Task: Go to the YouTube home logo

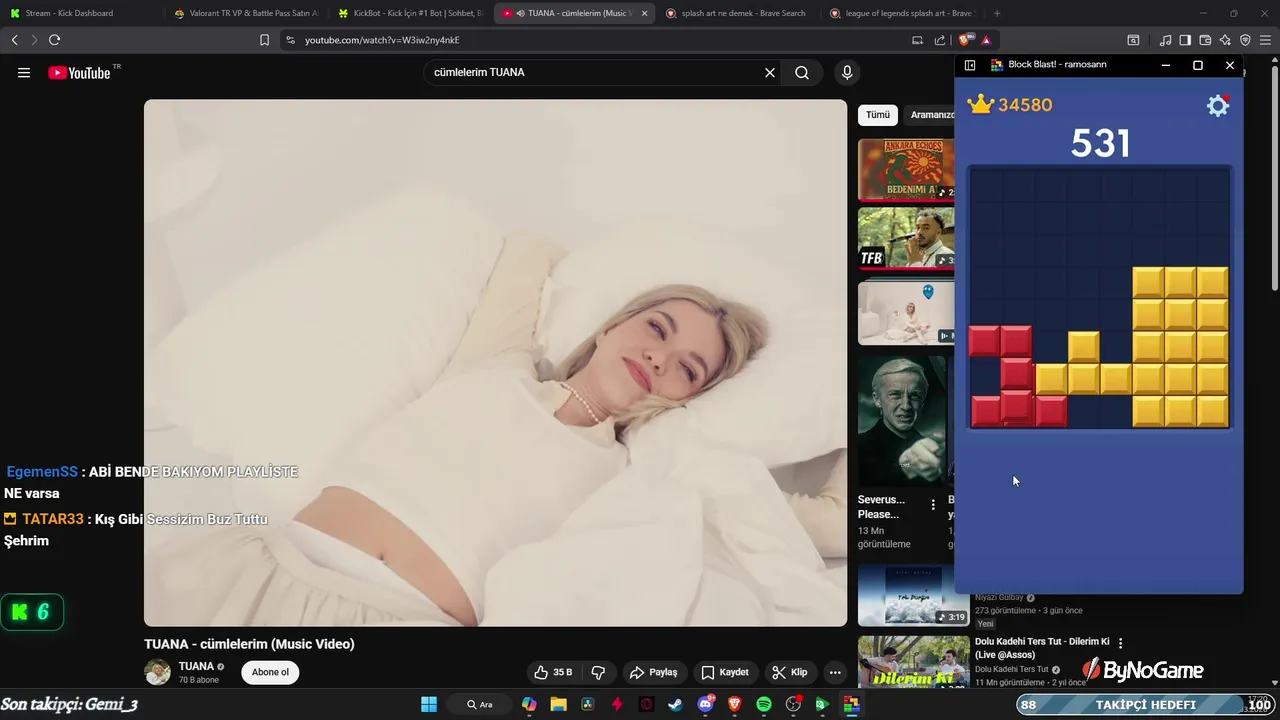Action: [79, 72]
